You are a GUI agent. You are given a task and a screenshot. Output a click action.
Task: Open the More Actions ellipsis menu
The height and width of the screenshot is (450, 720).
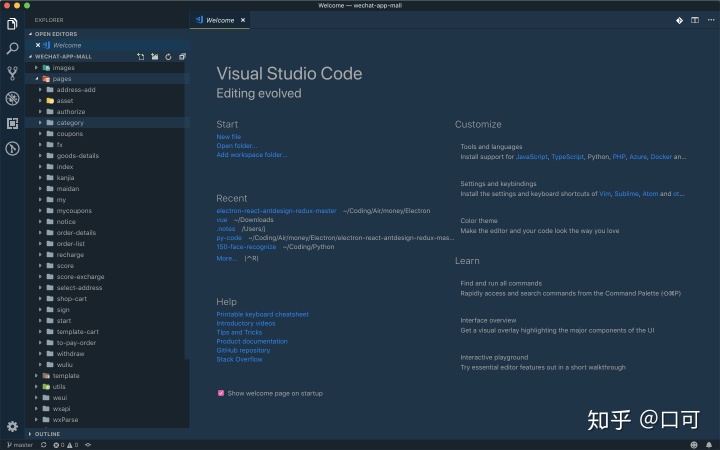point(711,20)
